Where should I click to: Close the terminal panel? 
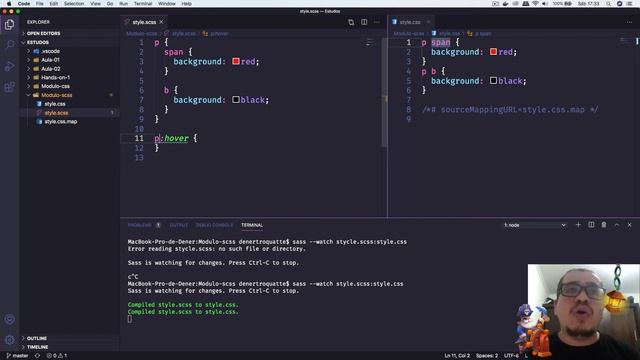click(629, 225)
